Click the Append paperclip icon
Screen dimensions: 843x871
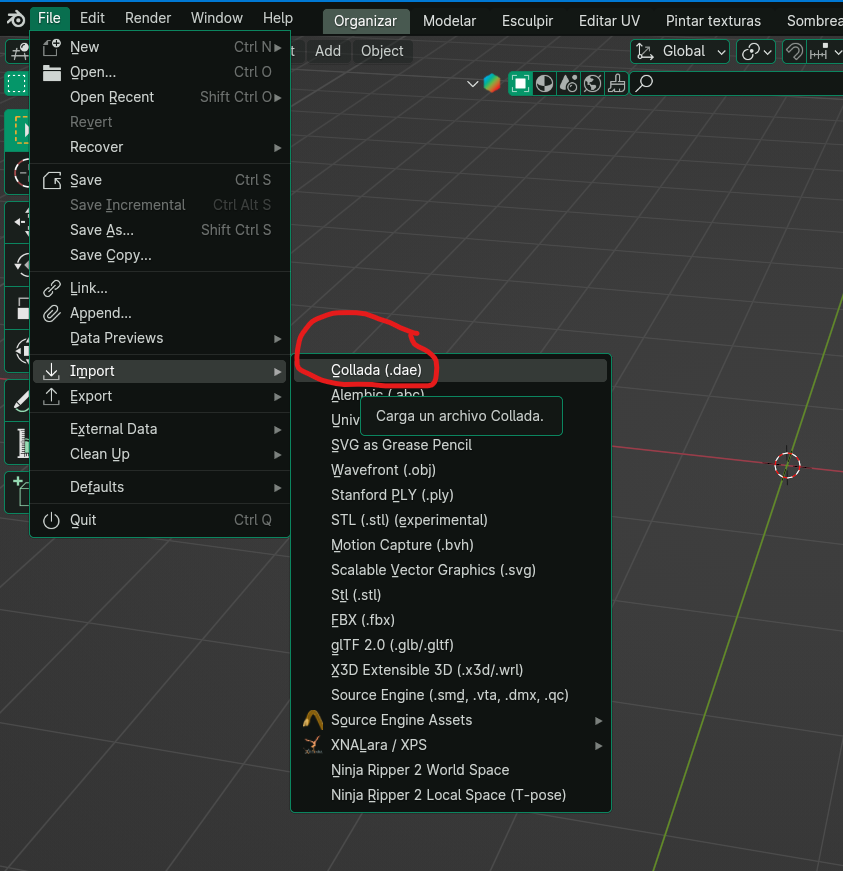click(x=52, y=313)
